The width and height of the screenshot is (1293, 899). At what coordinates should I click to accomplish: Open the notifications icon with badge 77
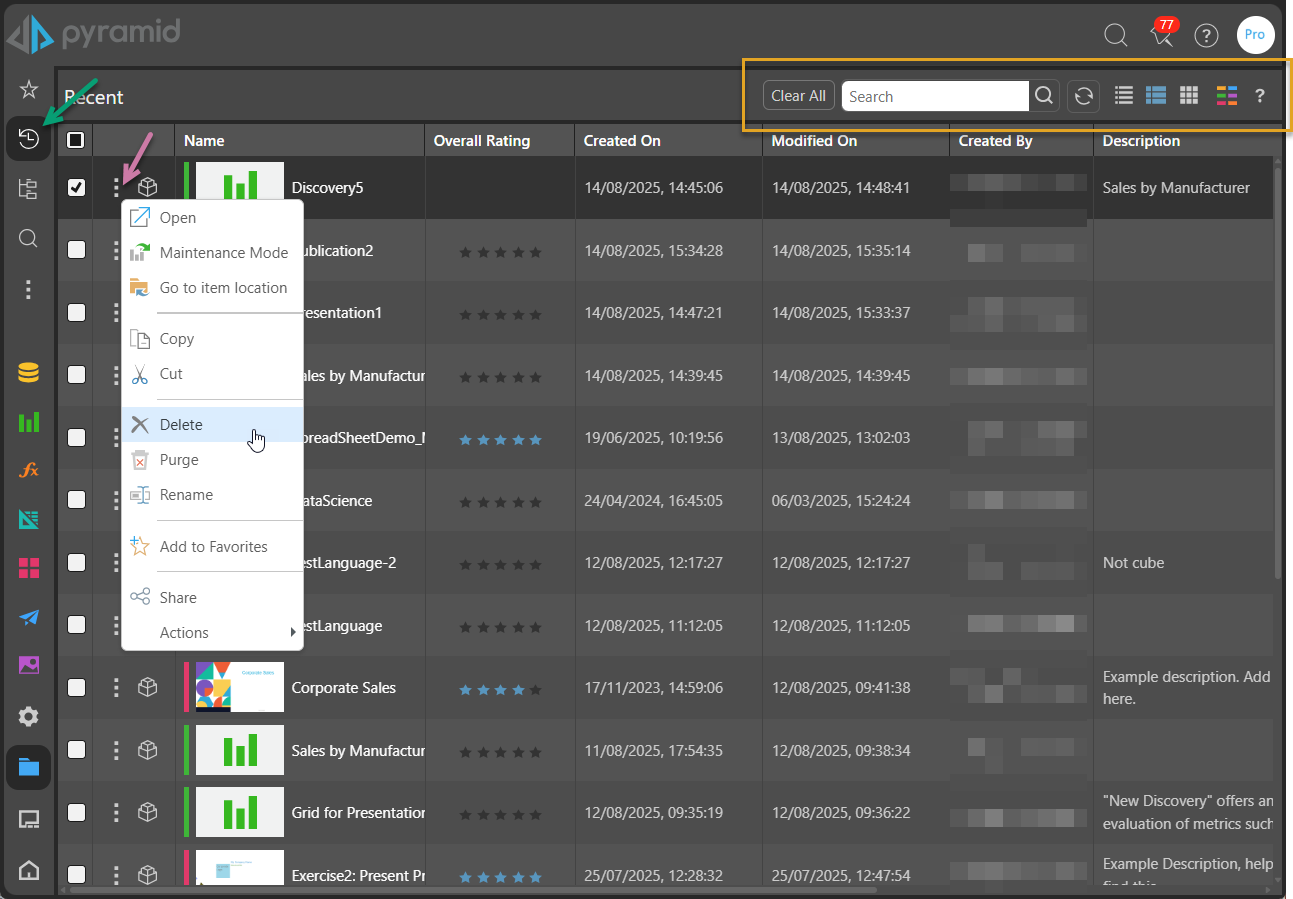1161,36
